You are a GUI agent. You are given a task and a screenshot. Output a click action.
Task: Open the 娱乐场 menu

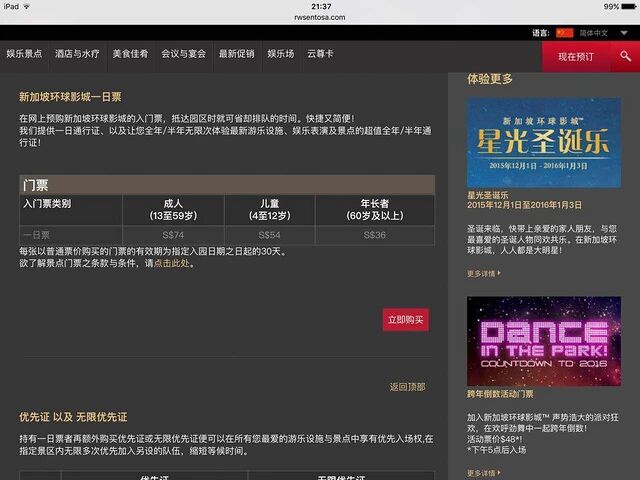[281, 53]
